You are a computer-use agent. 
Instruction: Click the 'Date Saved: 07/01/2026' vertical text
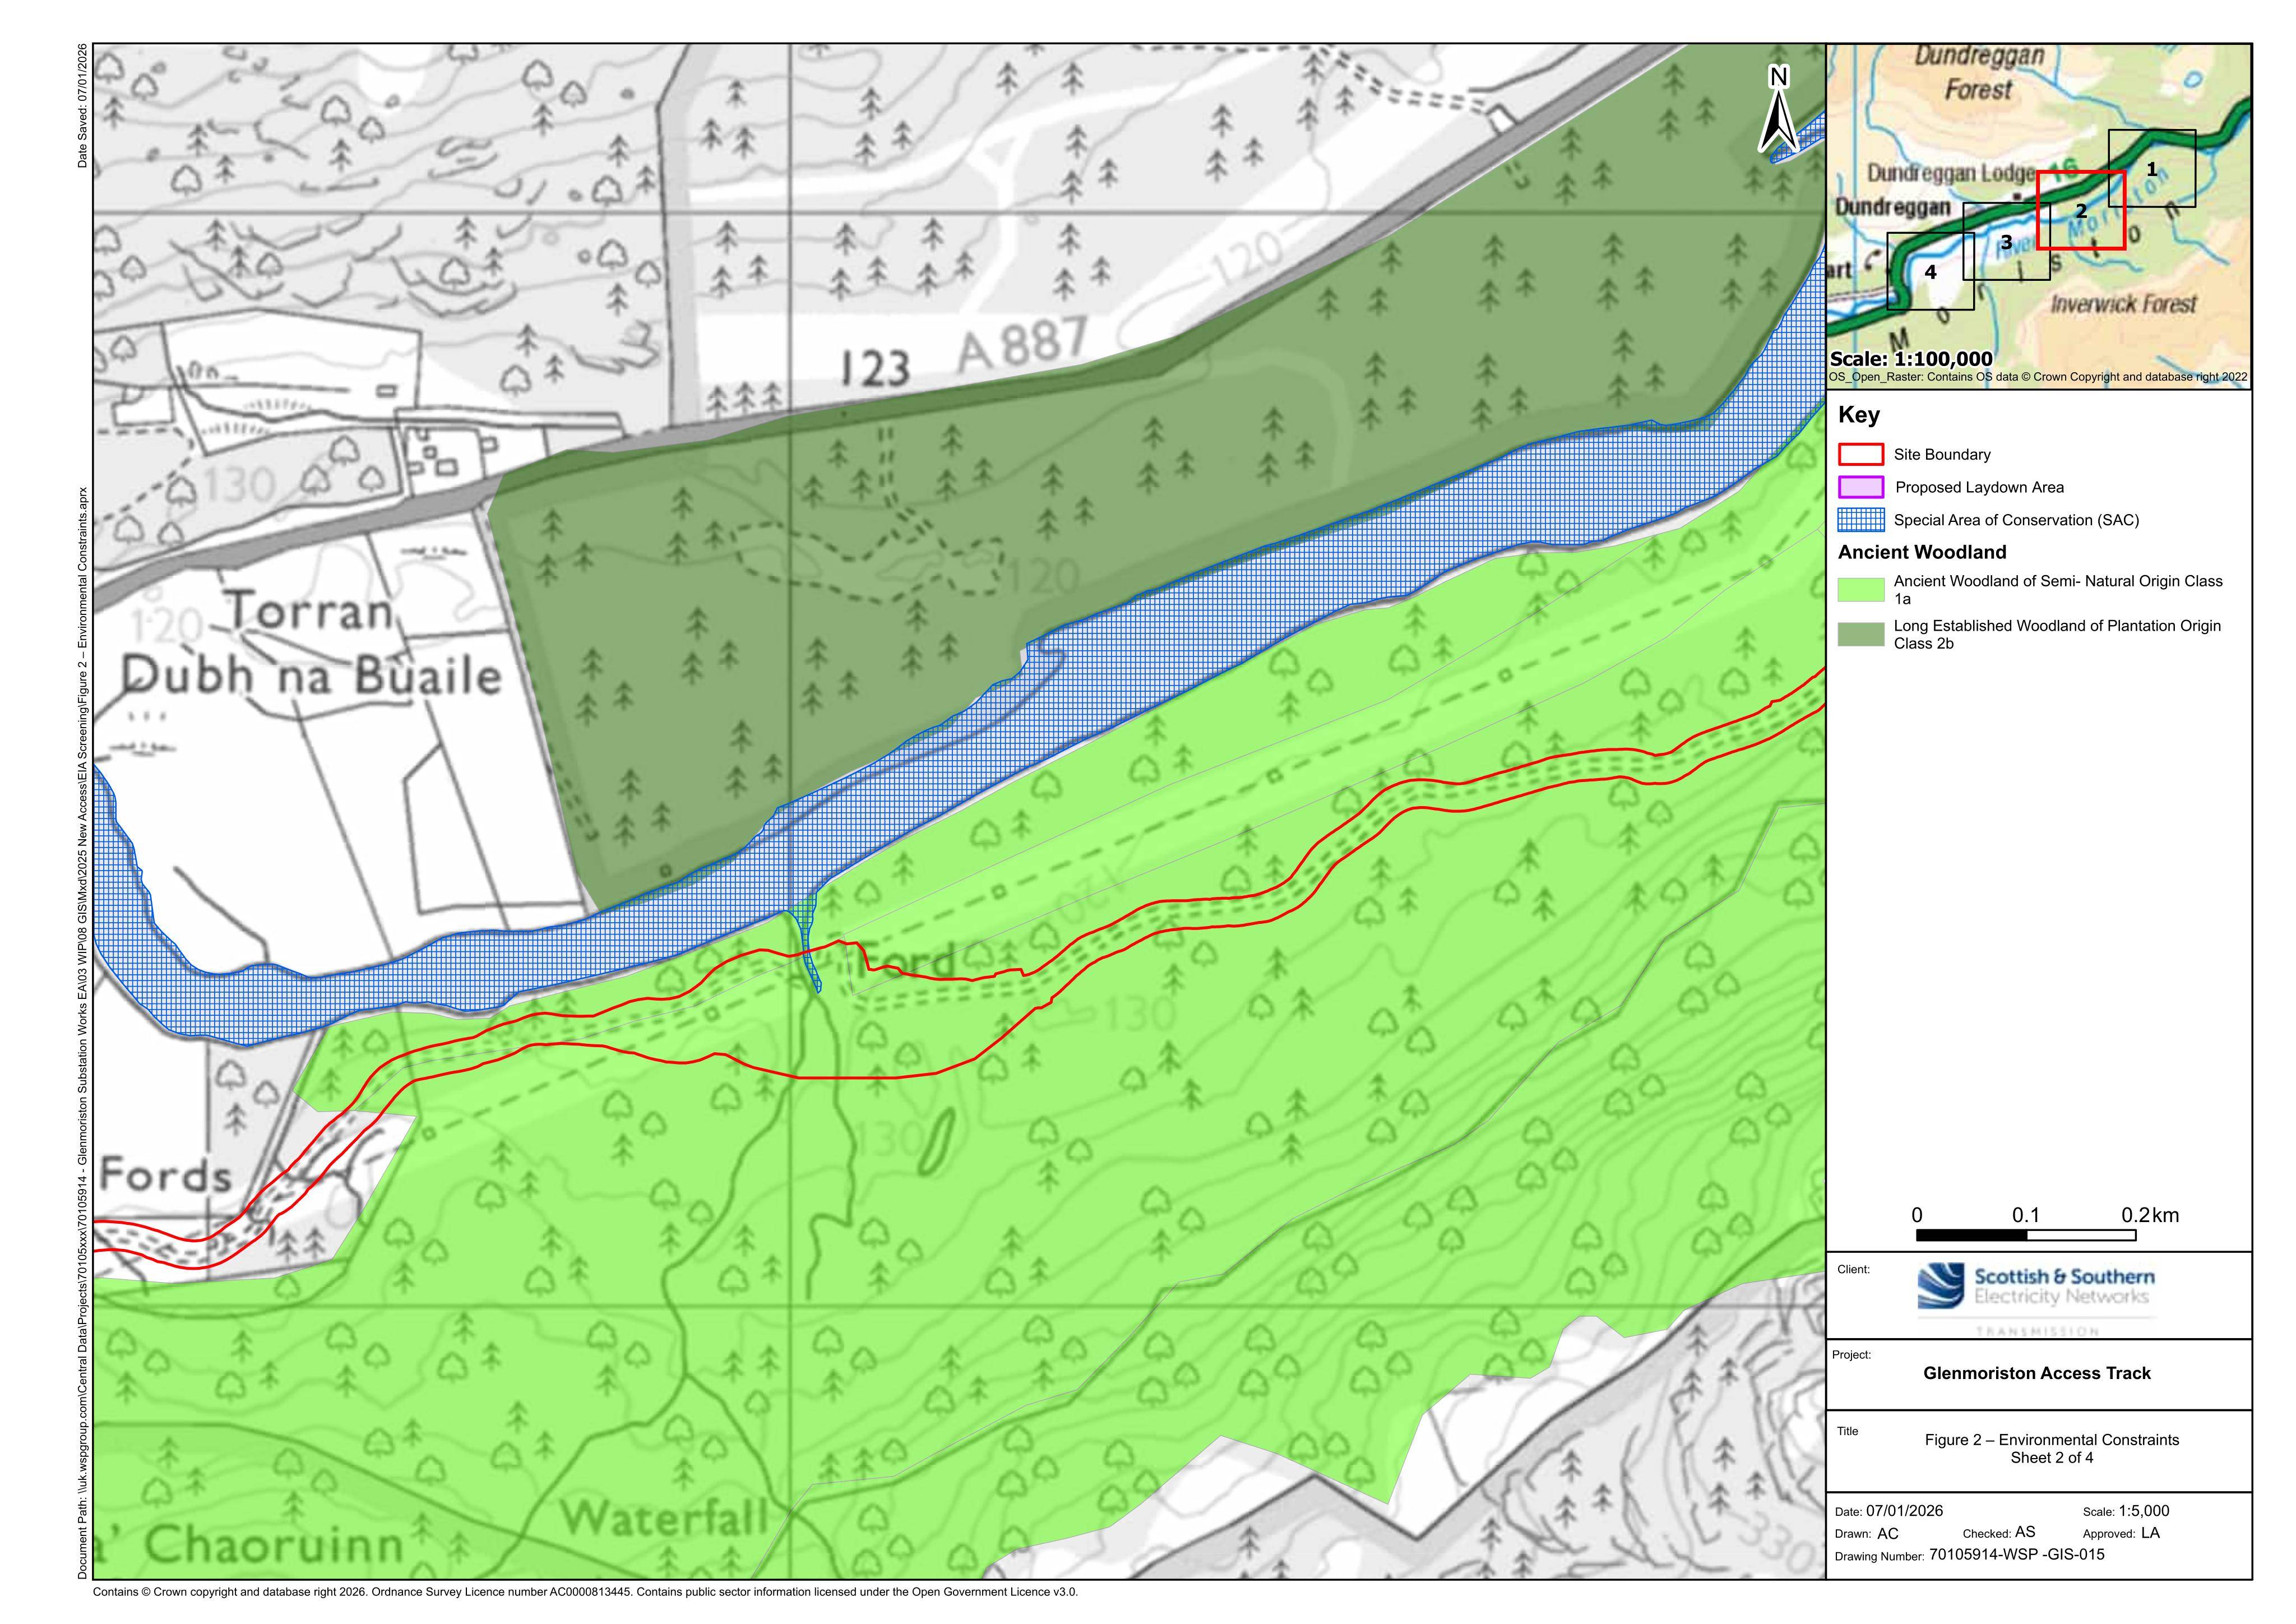click(x=83, y=106)
